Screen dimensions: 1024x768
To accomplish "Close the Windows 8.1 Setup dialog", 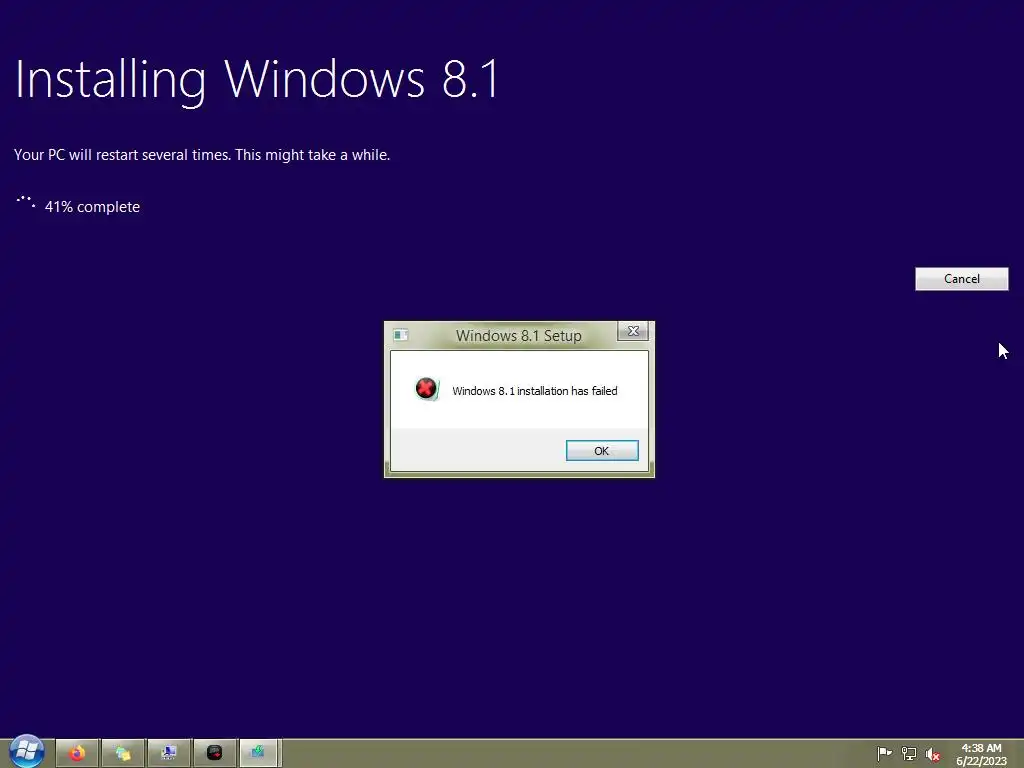I will click(633, 331).
